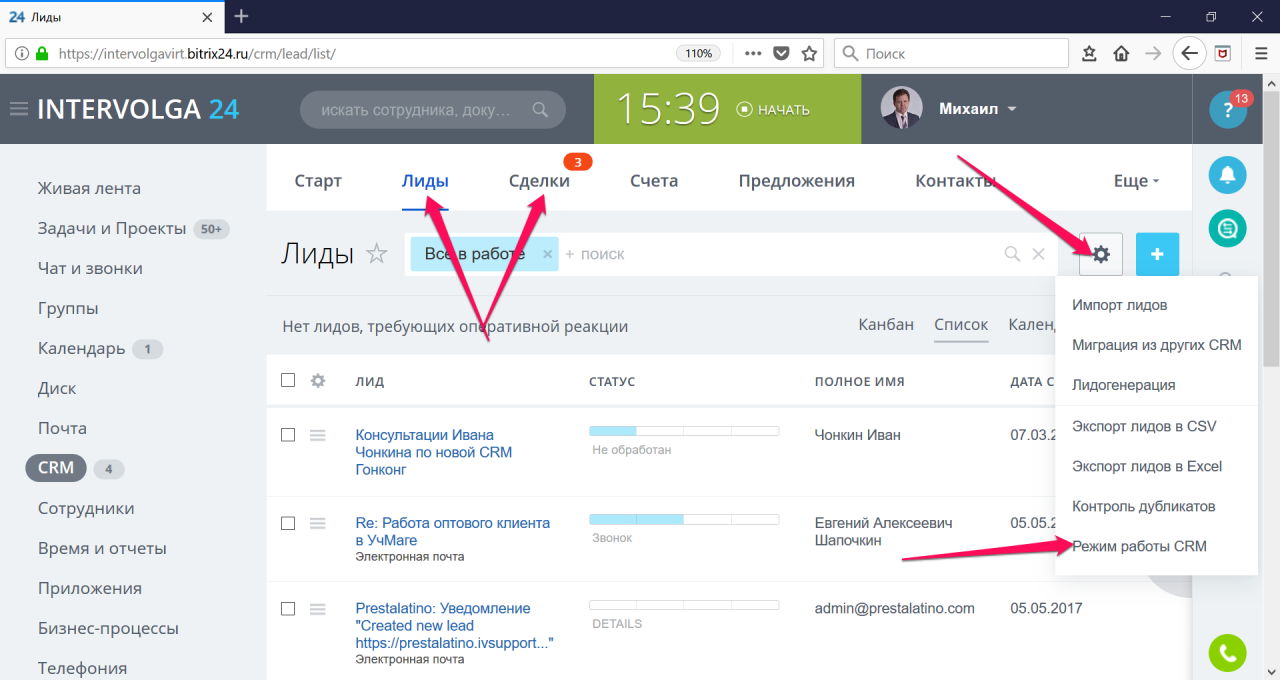Bookmark this page with the star icon
This screenshot has width=1280, height=680.
[x=809, y=53]
